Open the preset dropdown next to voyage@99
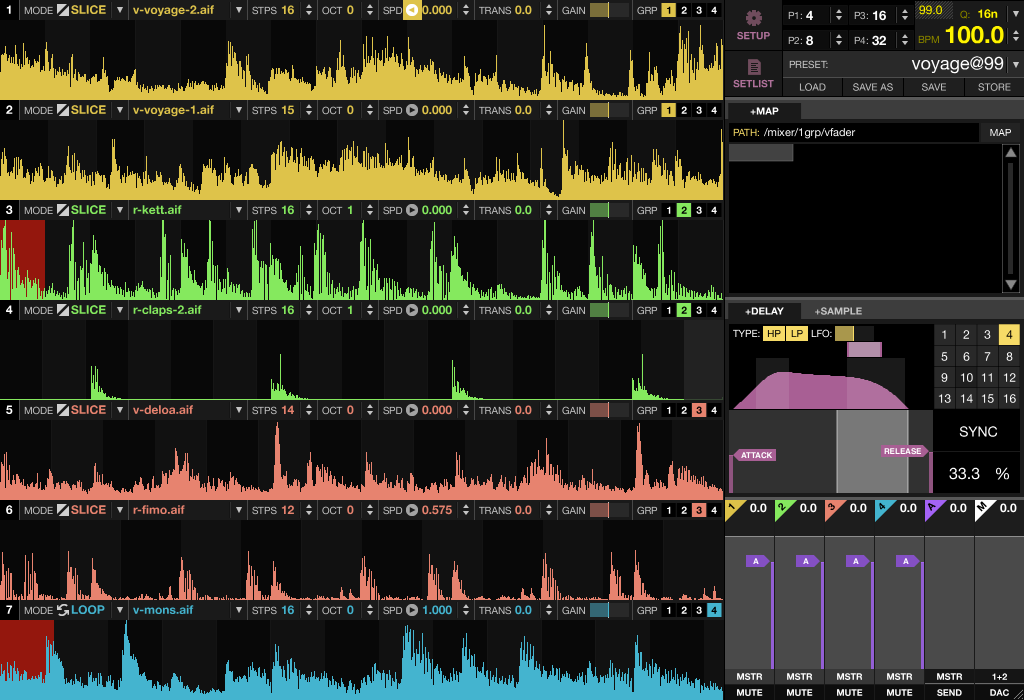 click(1013, 64)
